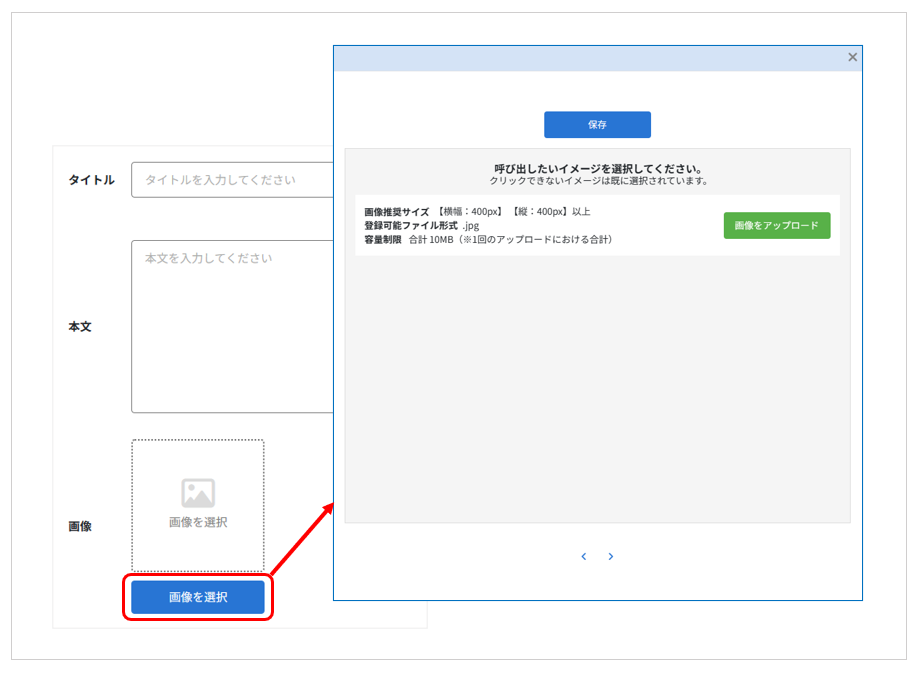The width and height of the screenshot is (920, 675).
Task: Close the image selection dialog with X
Action: coord(852,57)
